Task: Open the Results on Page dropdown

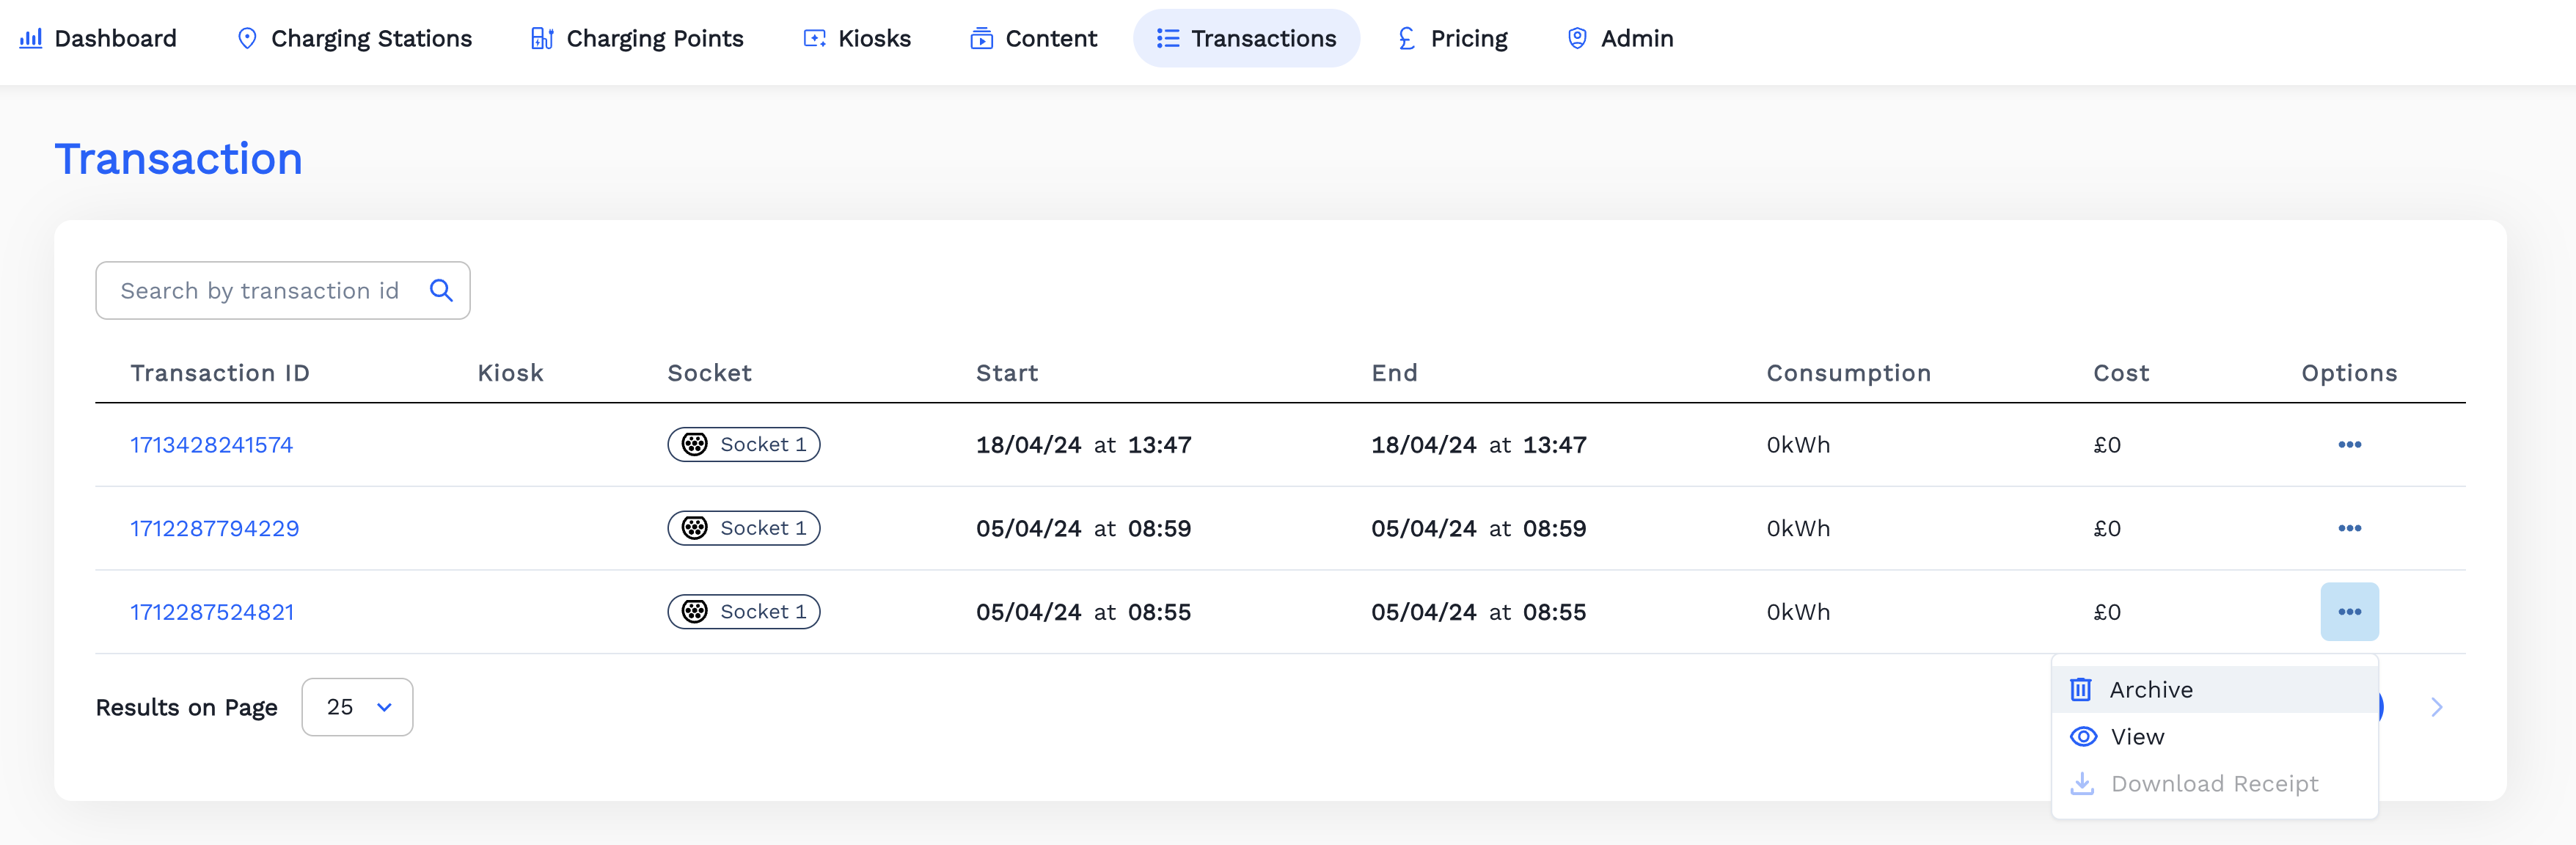Action: pyautogui.click(x=357, y=707)
